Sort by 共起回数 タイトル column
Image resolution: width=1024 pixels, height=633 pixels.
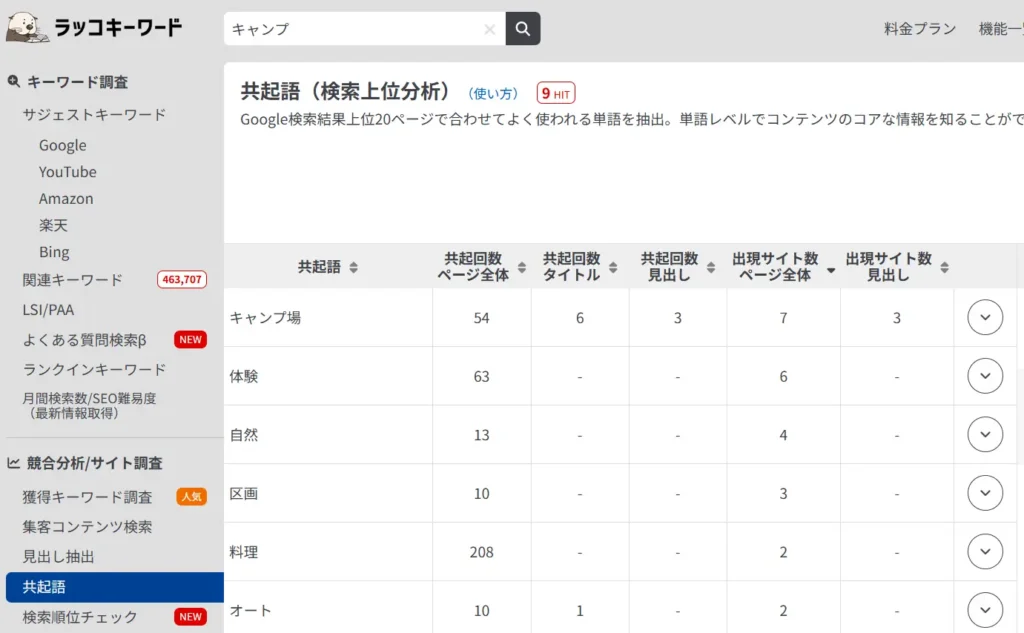tap(613, 267)
